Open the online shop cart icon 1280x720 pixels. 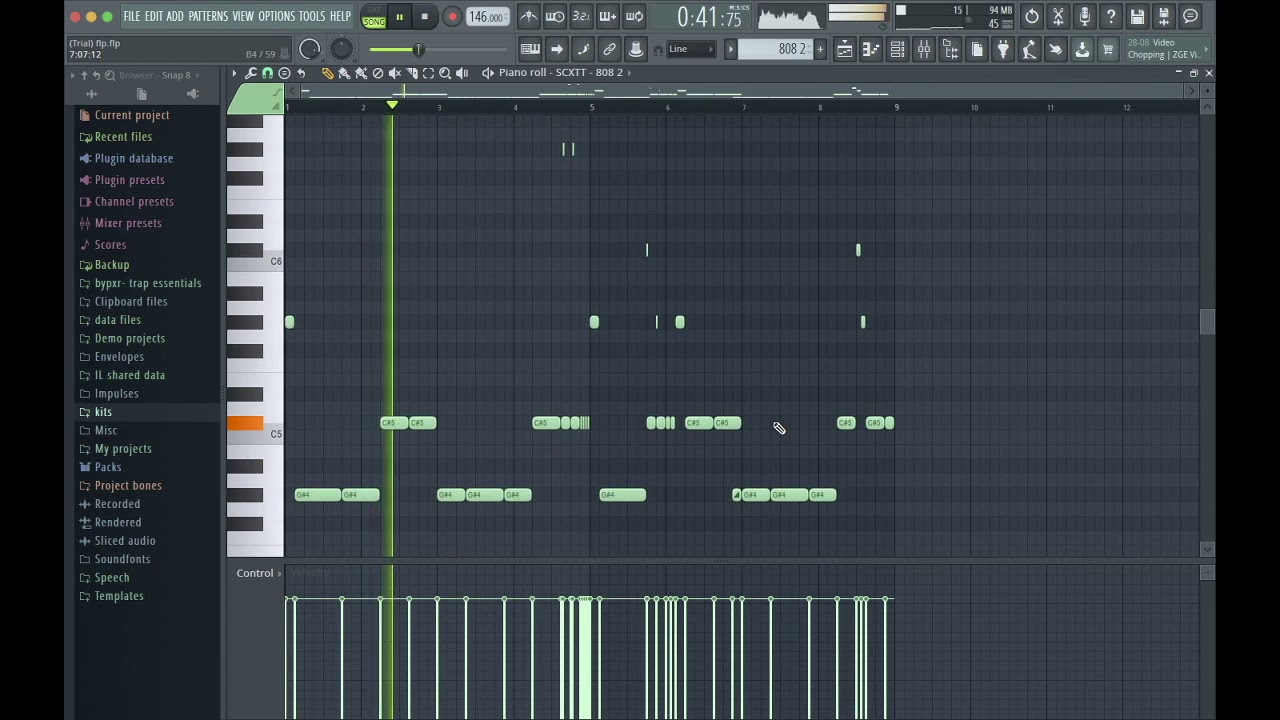[x=1108, y=50]
